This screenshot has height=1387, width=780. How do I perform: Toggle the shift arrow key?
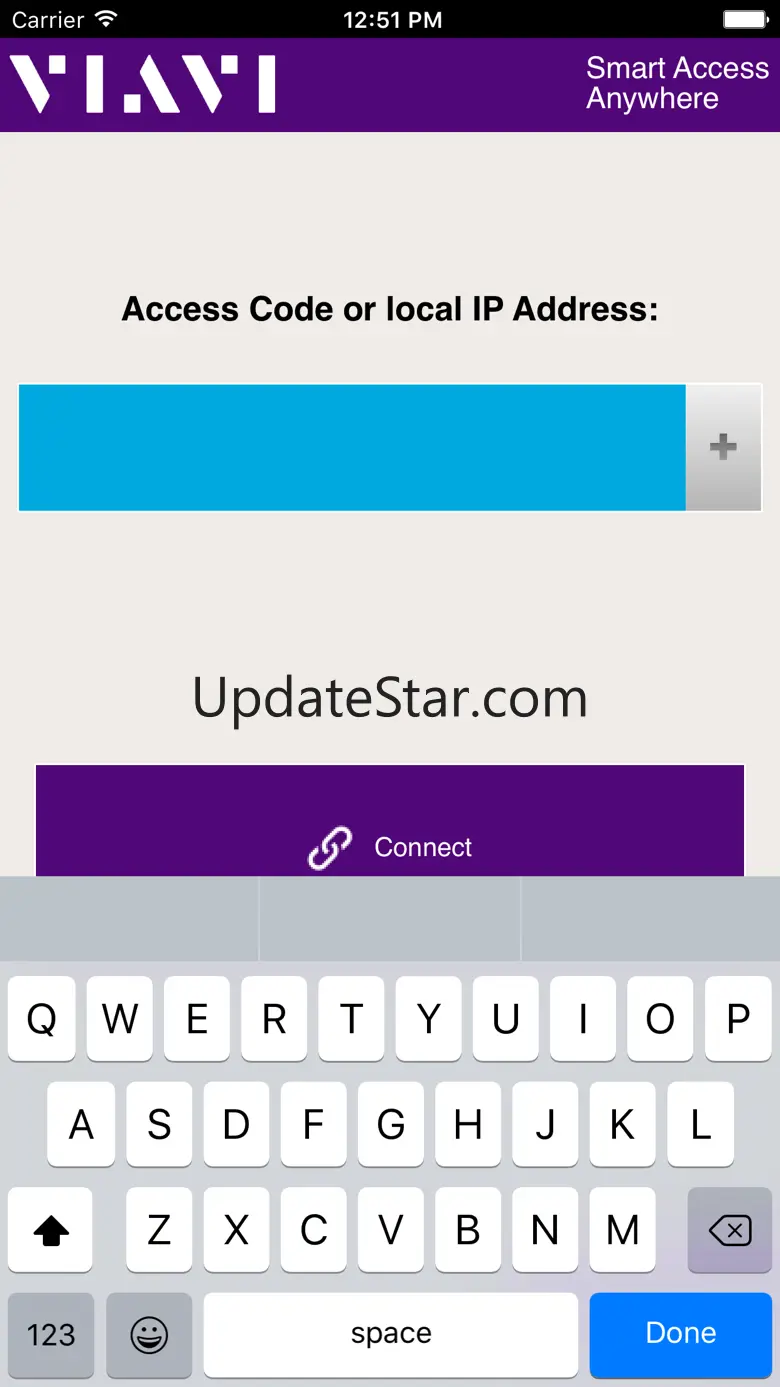click(x=51, y=1230)
